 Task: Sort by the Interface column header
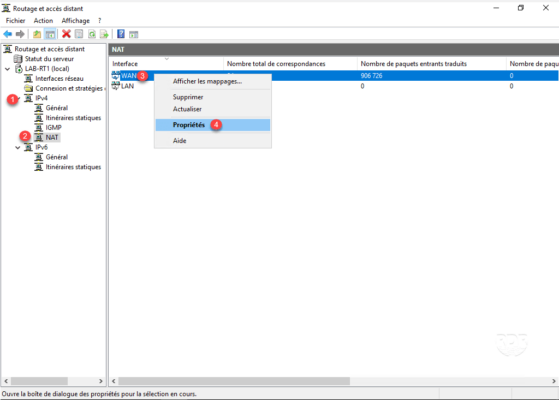pos(166,64)
